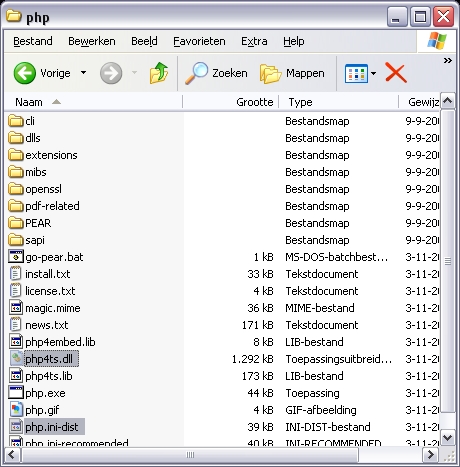Image resolution: width=460 pixels, height=467 pixels.
Task: Open the views dropdown arrow
Action: click(373, 73)
